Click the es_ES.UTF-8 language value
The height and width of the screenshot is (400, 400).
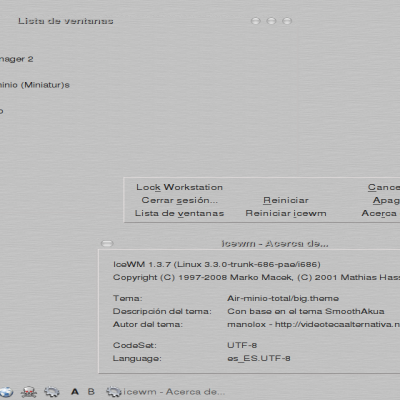(x=259, y=359)
